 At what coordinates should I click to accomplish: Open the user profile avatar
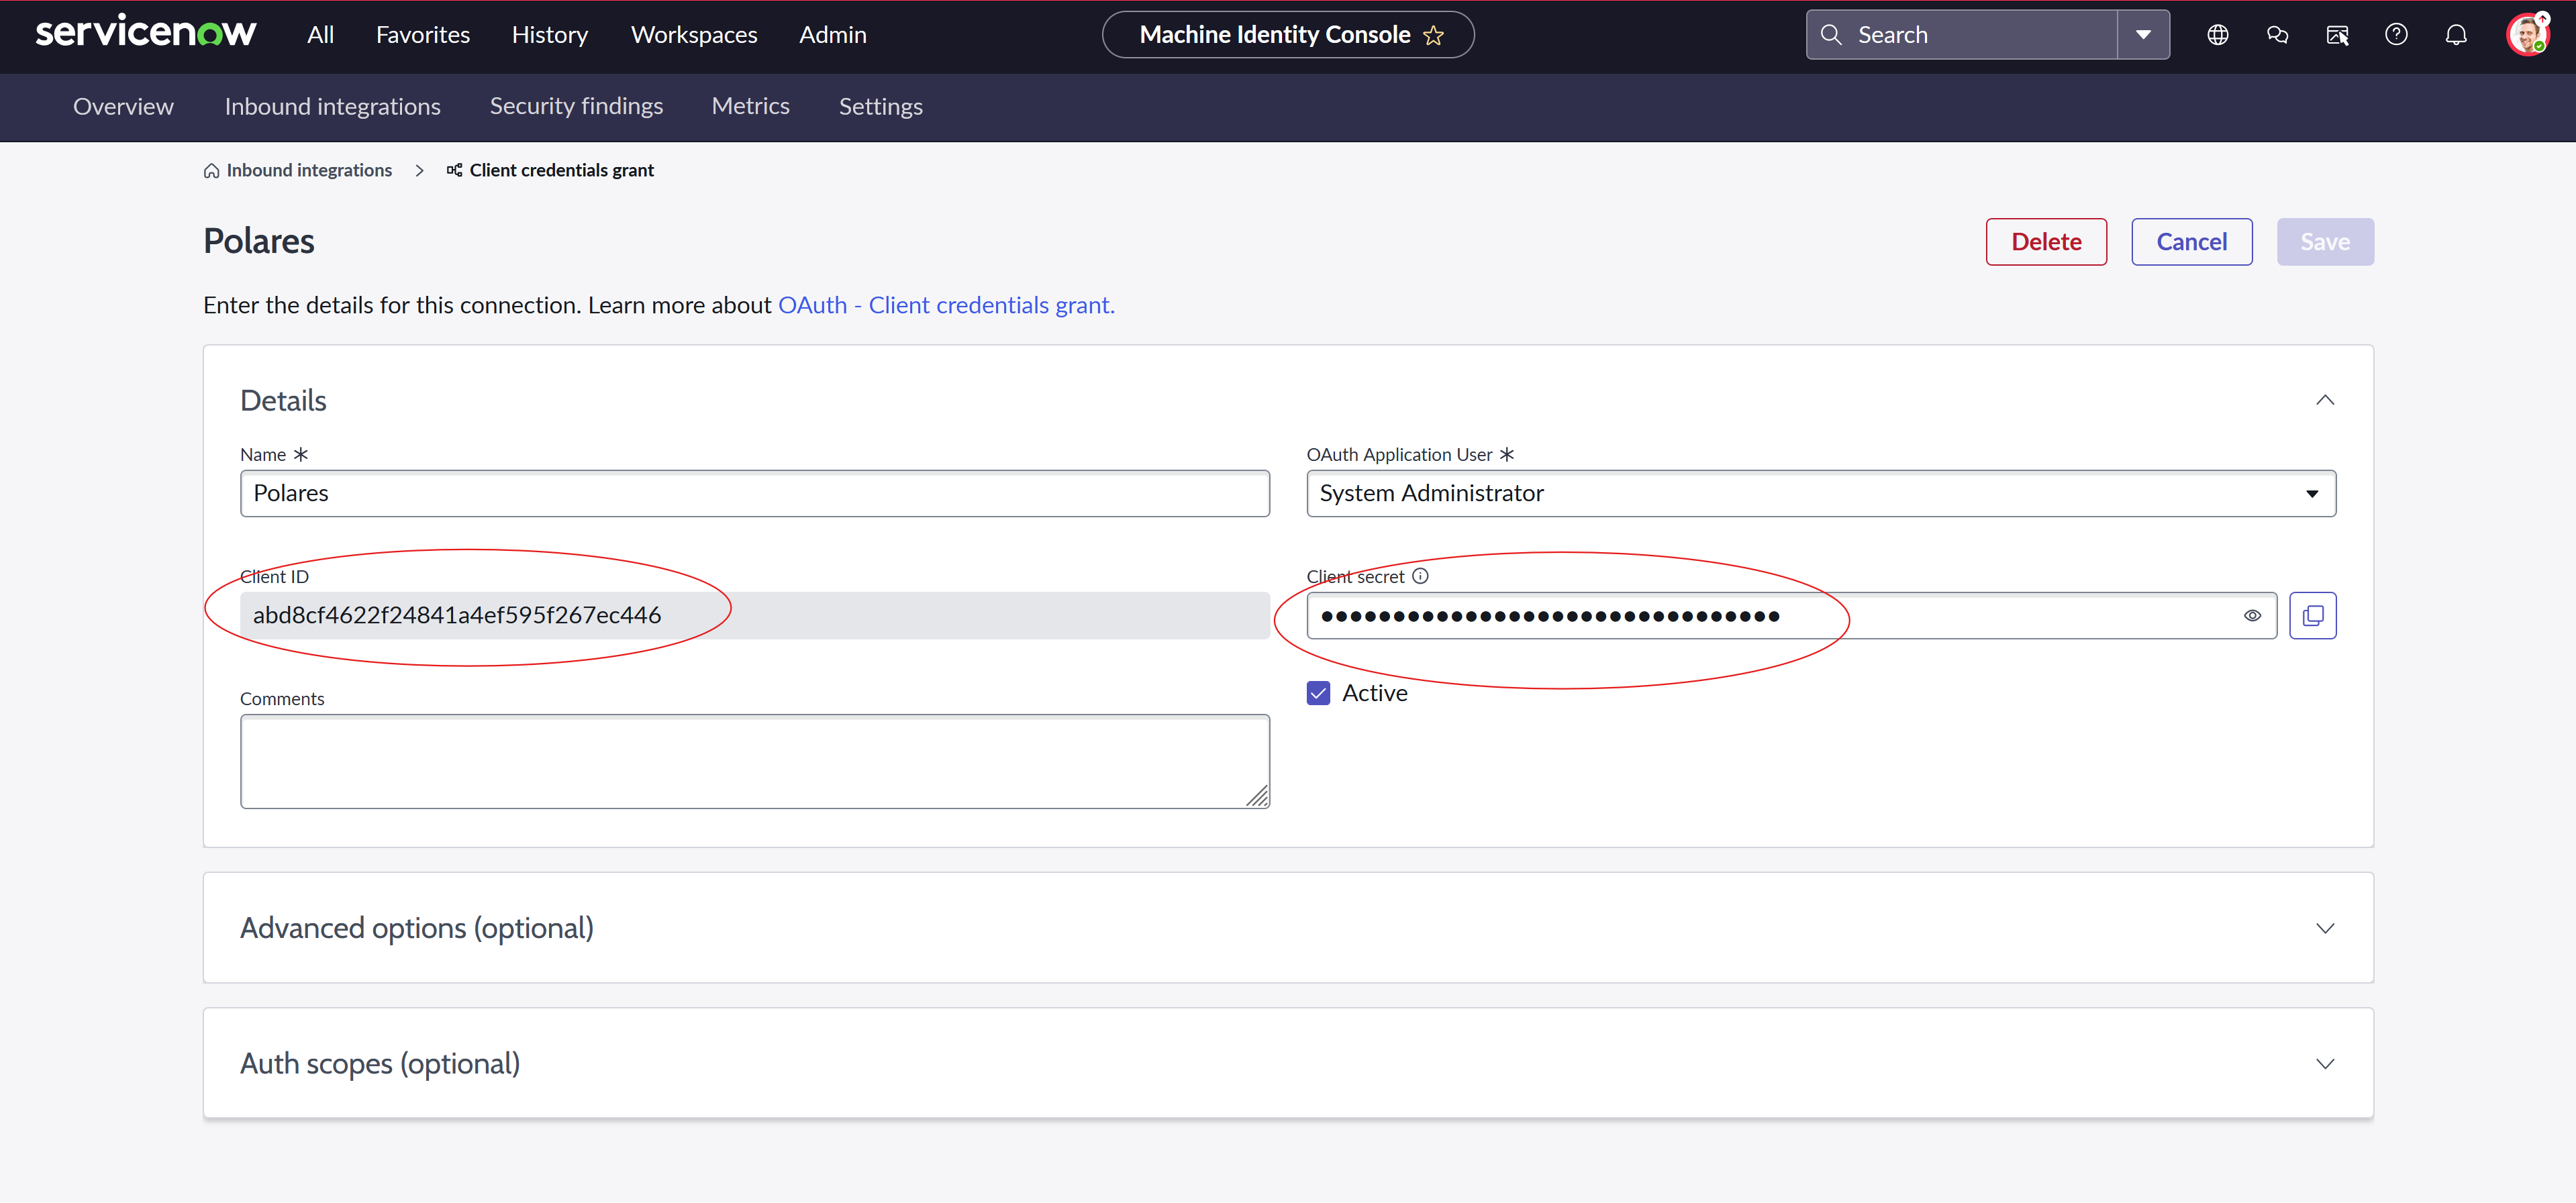coord(2526,35)
